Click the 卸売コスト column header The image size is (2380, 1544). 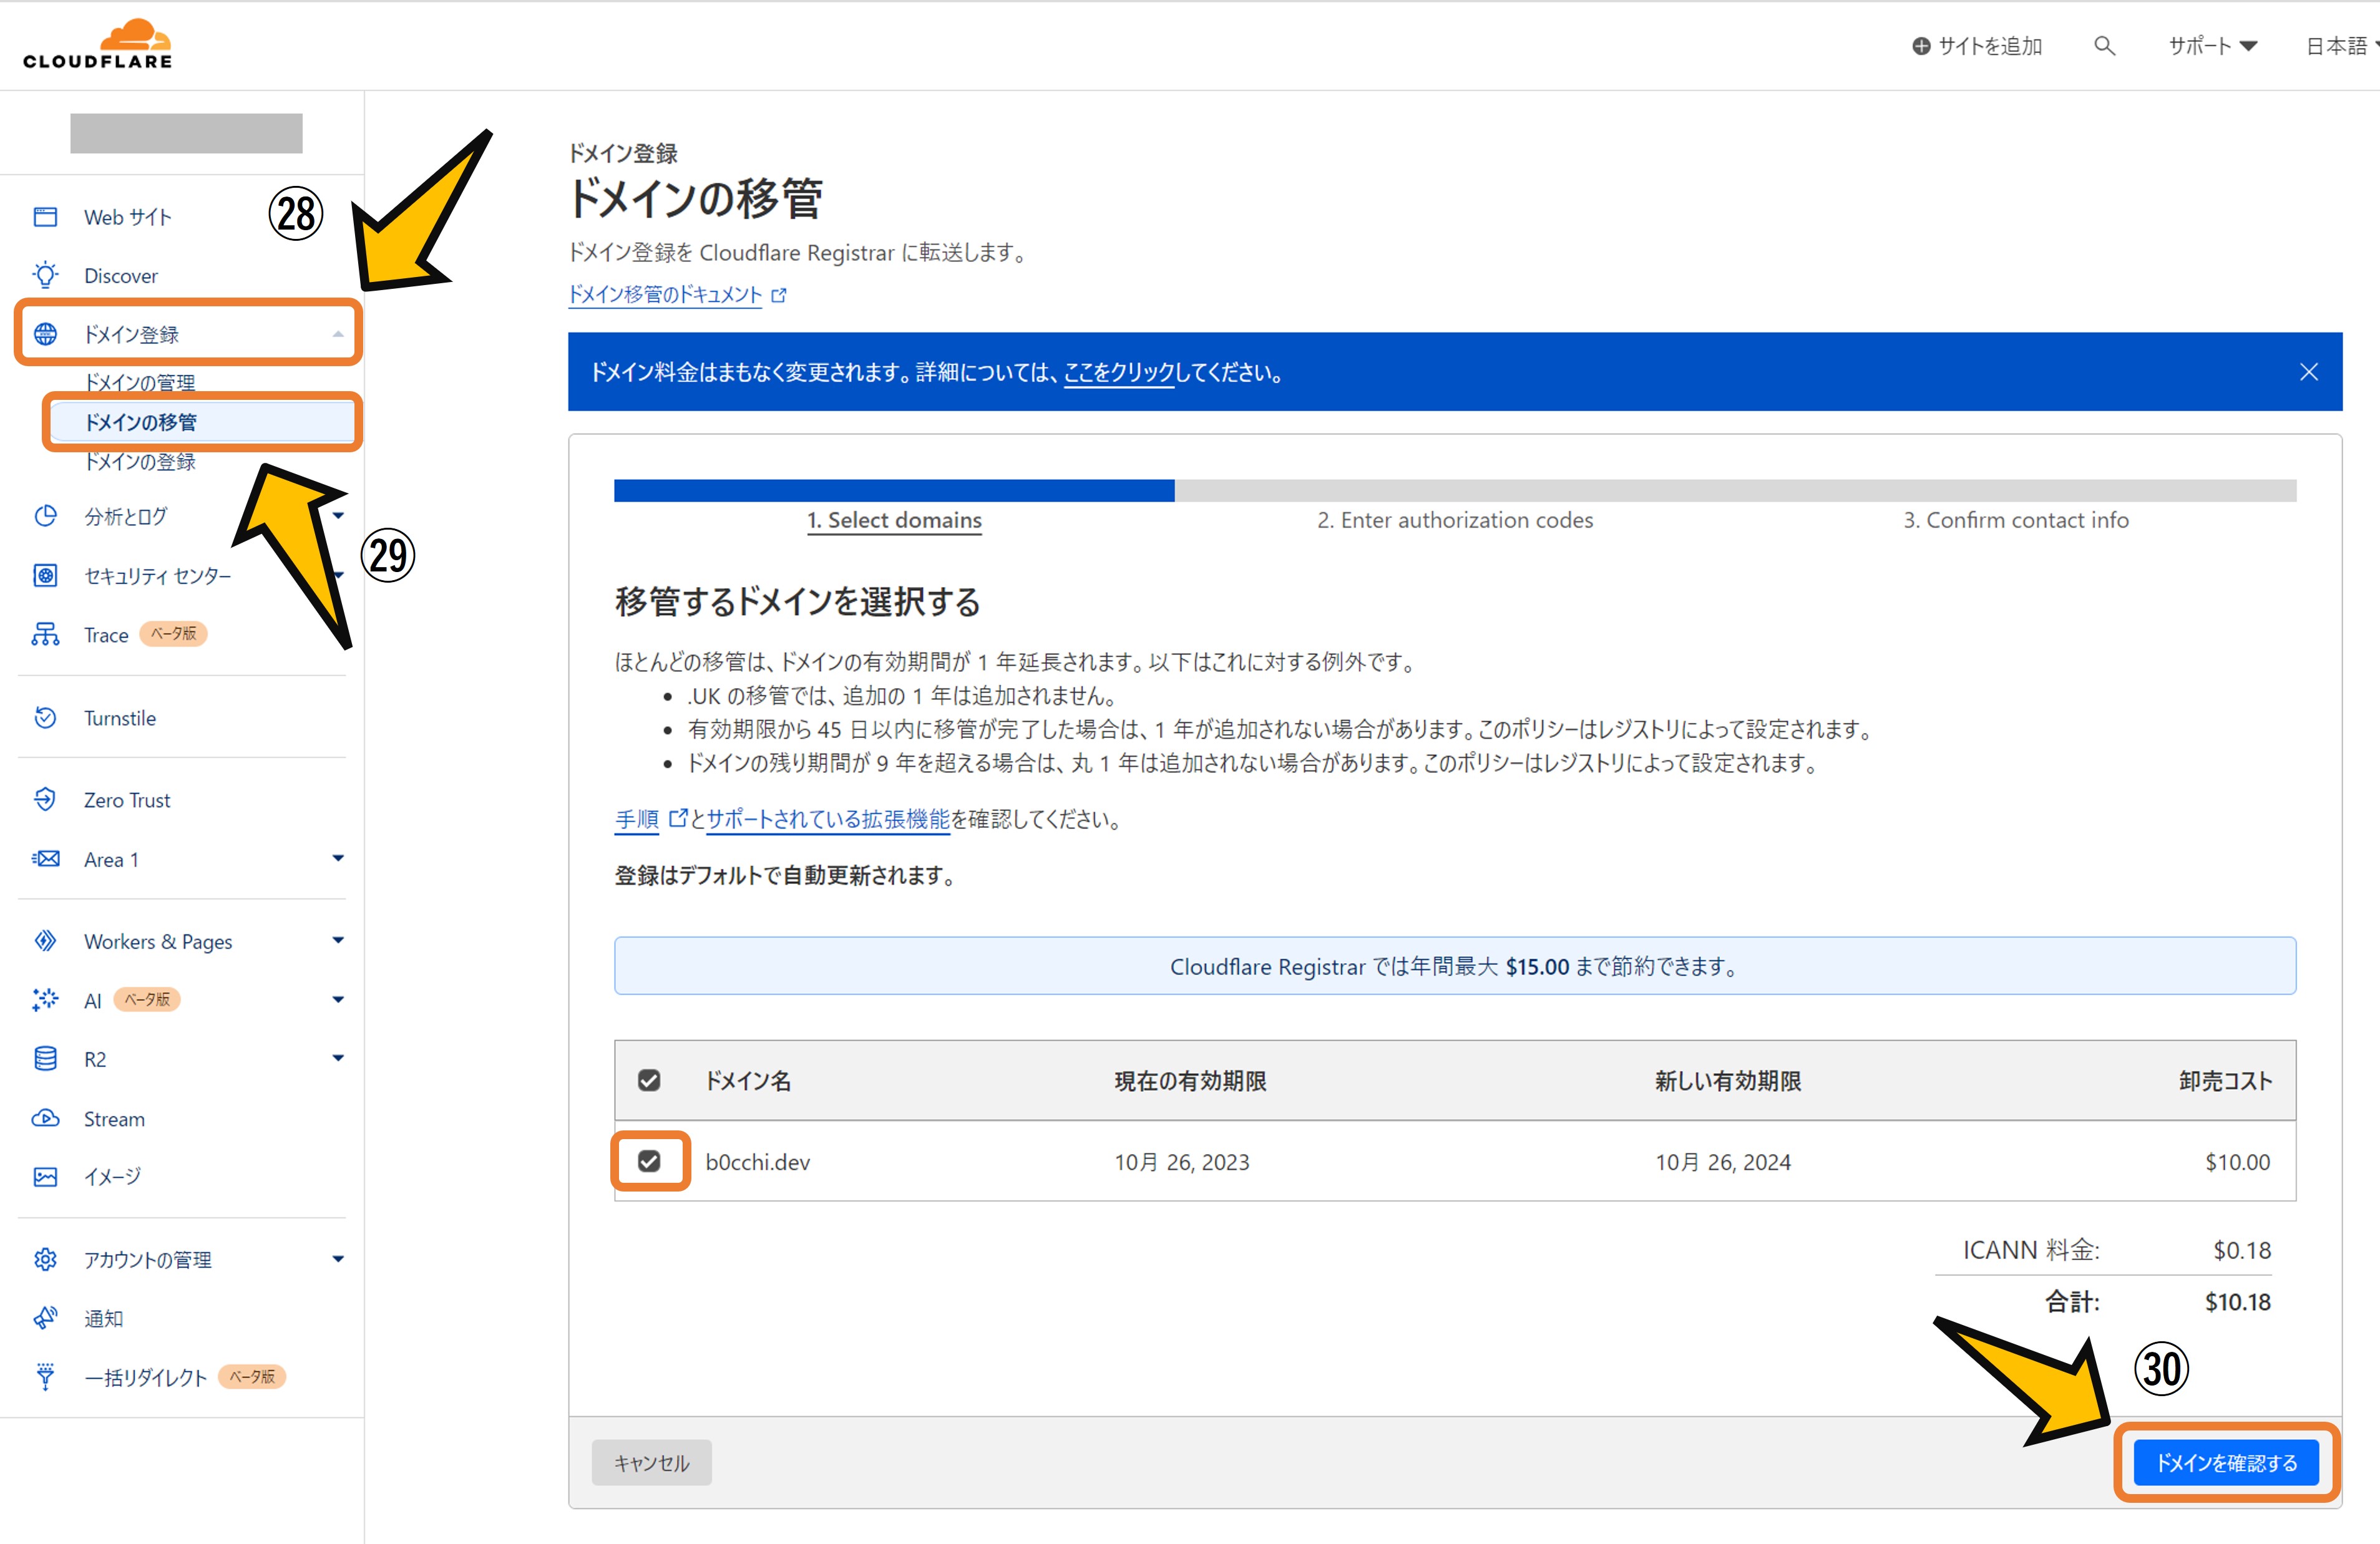pyautogui.click(x=2225, y=1081)
